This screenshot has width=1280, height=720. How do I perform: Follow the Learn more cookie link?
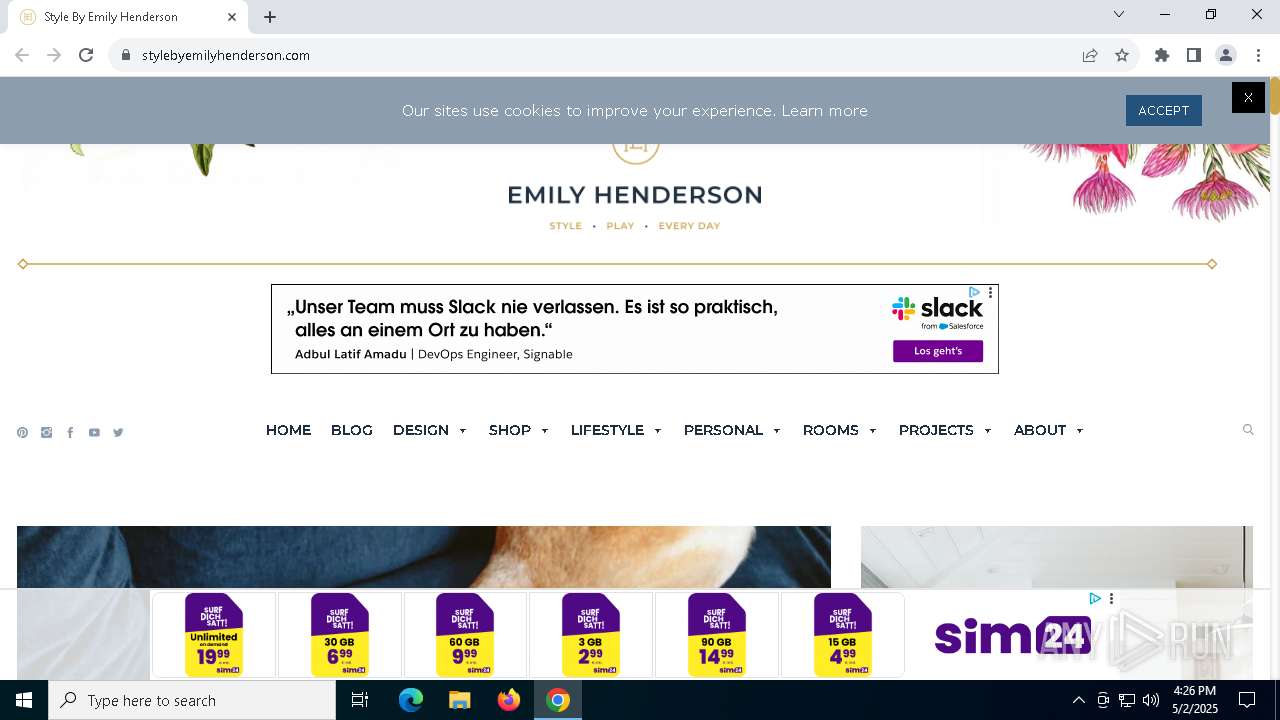tap(824, 111)
